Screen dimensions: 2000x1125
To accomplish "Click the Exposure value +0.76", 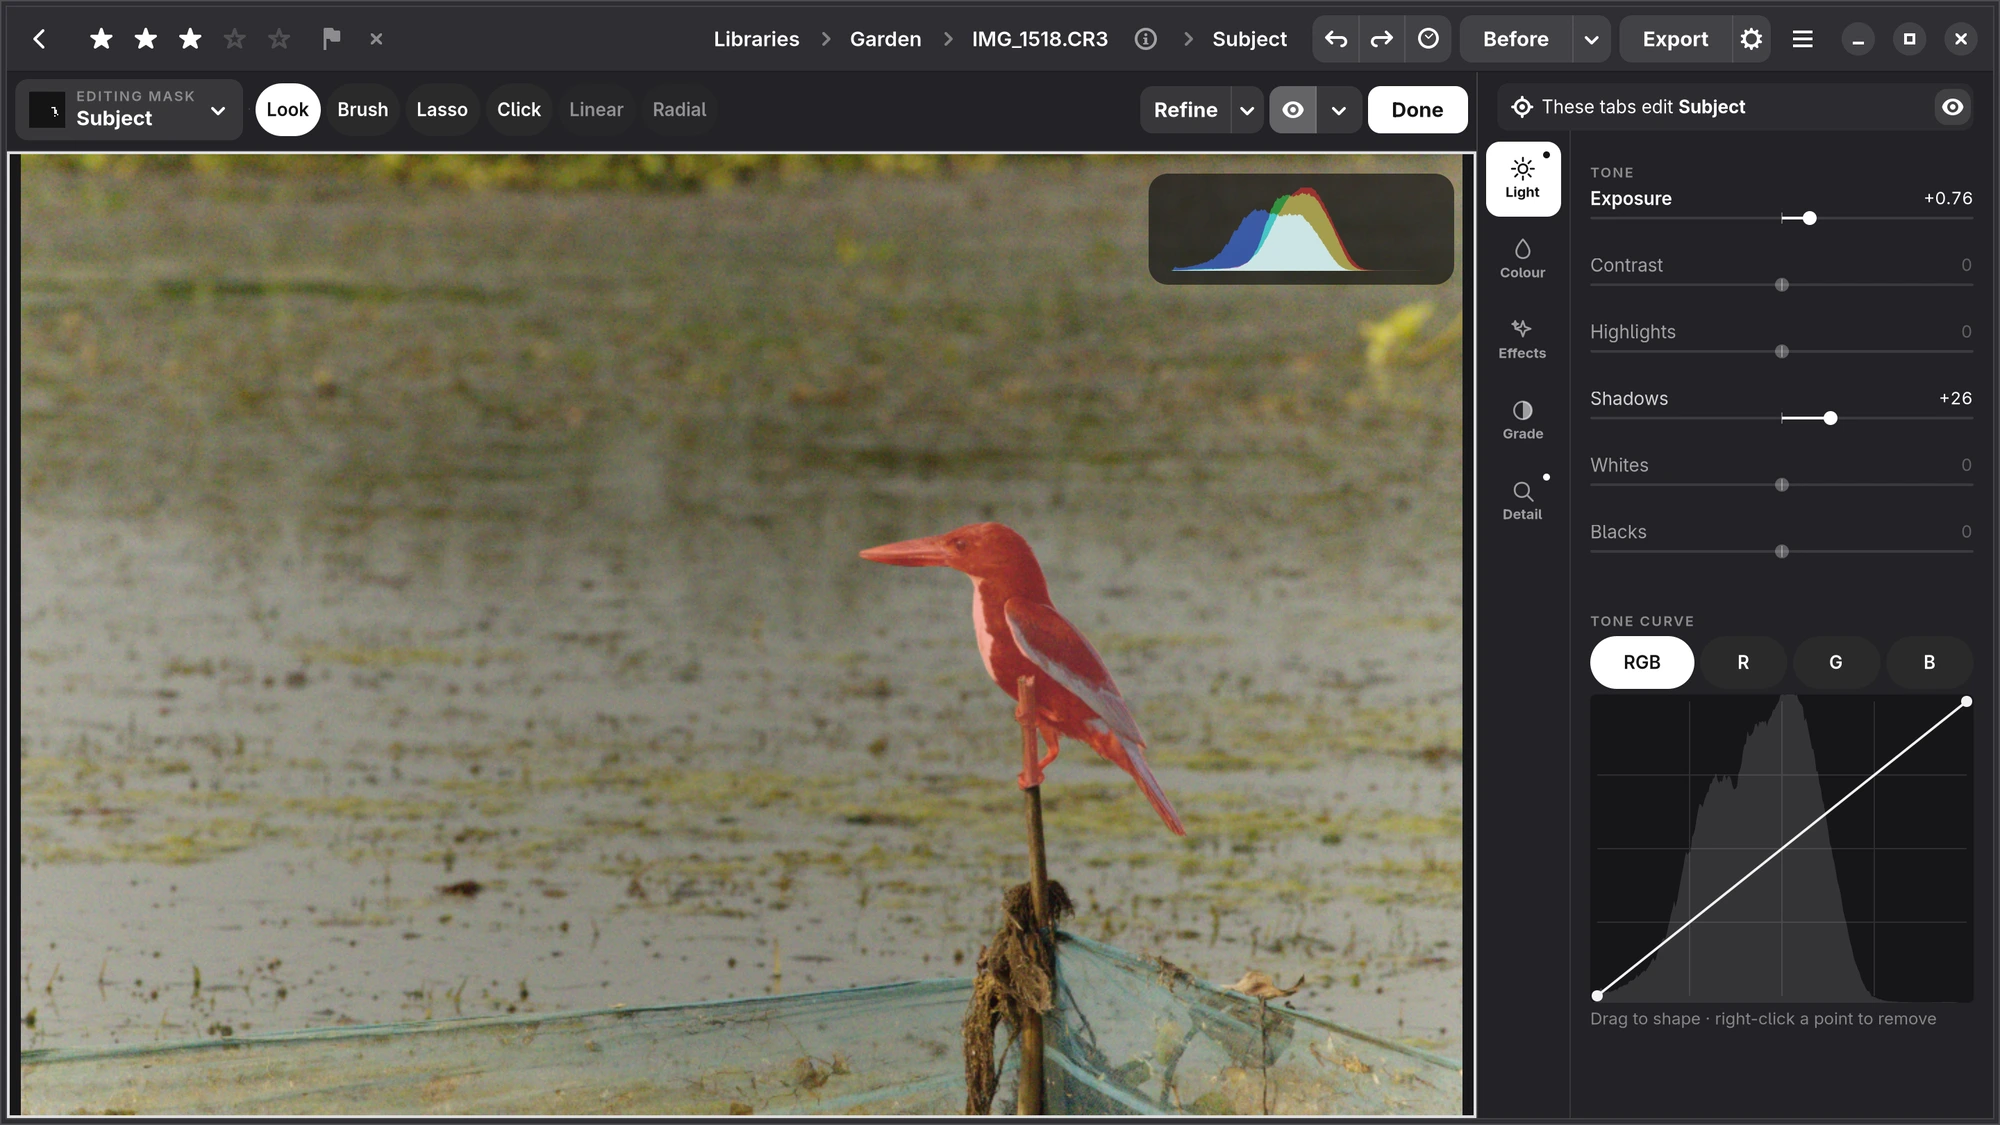I will (x=1947, y=198).
